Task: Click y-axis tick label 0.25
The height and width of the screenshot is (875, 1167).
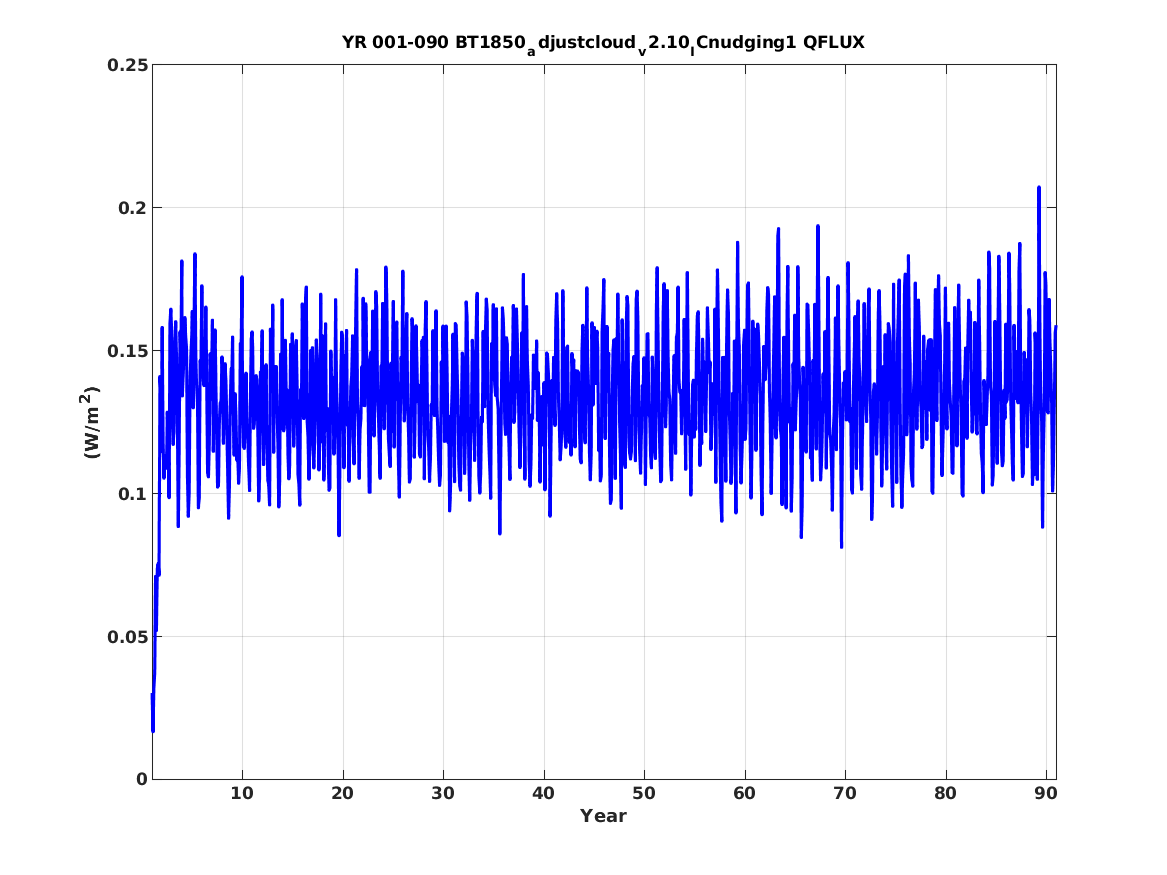Action: click(127, 65)
